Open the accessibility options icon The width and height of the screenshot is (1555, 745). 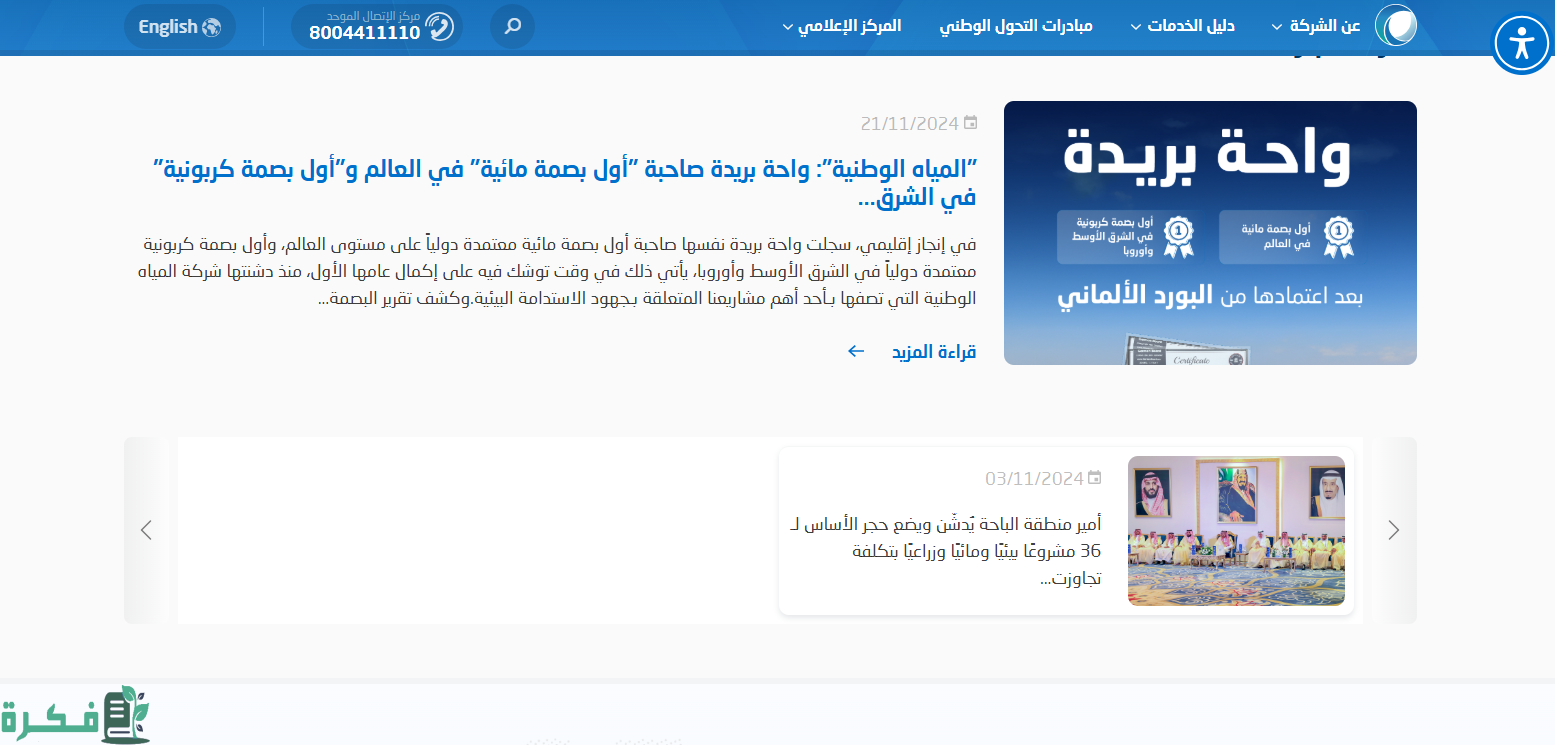click(x=1521, y=43)
